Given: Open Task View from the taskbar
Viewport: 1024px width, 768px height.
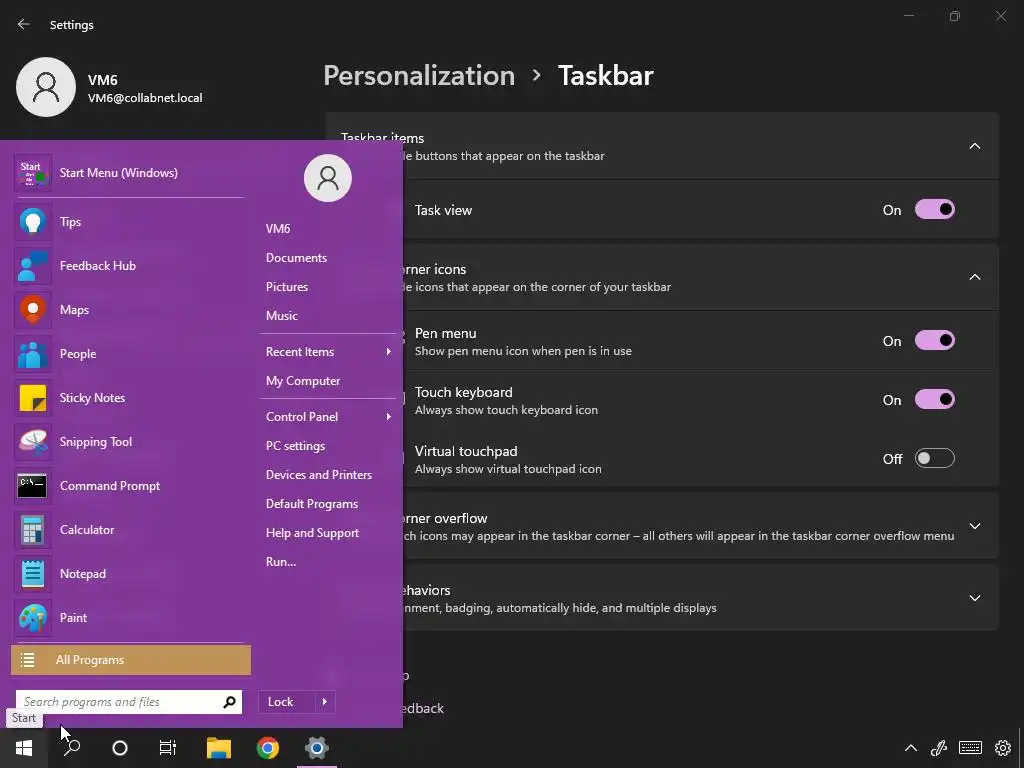Looking at the screenshot, I should coord(168,748).
